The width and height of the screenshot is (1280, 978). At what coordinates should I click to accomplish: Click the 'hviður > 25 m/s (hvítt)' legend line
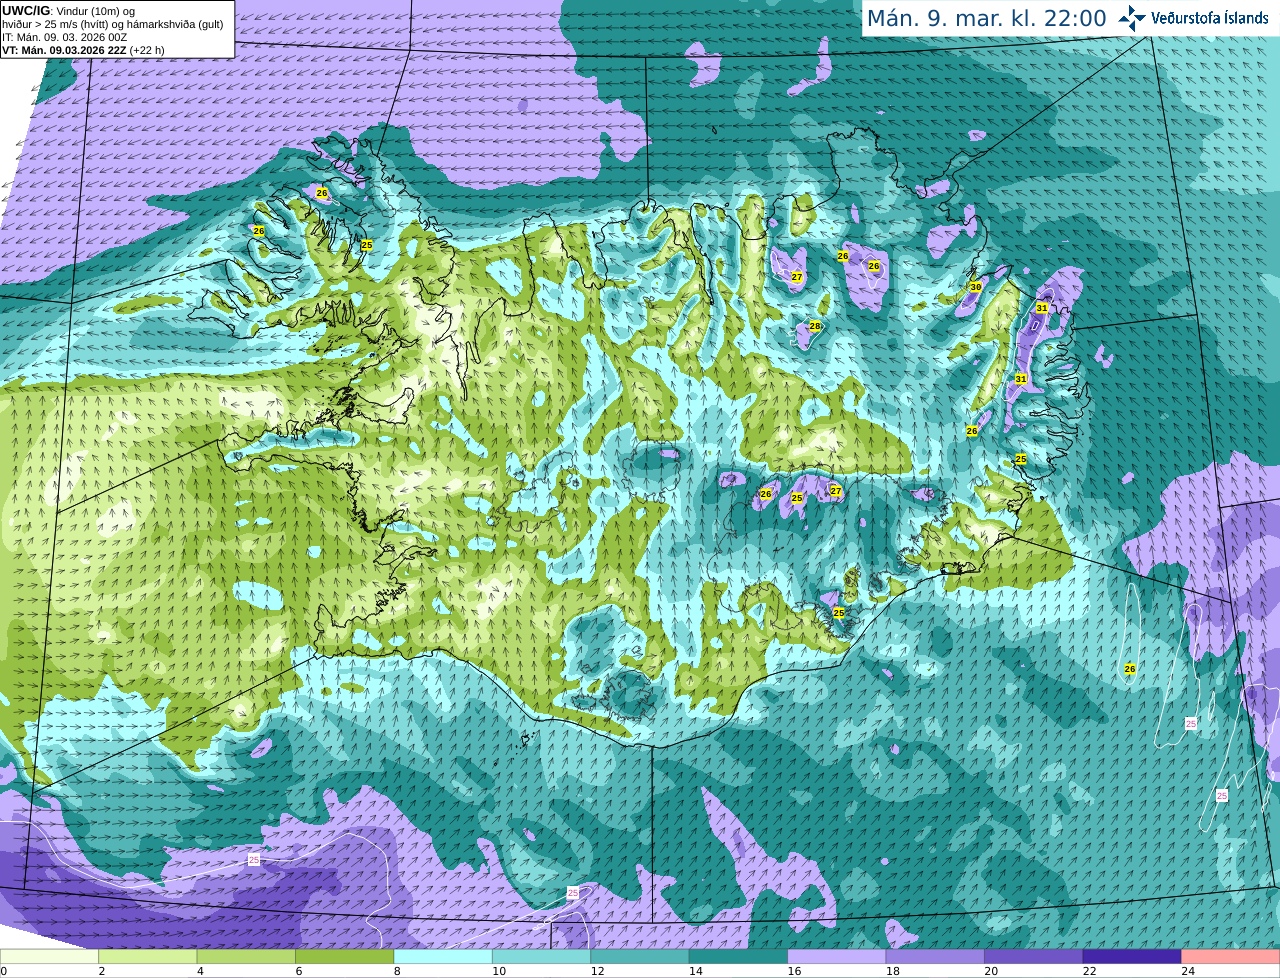113,24
